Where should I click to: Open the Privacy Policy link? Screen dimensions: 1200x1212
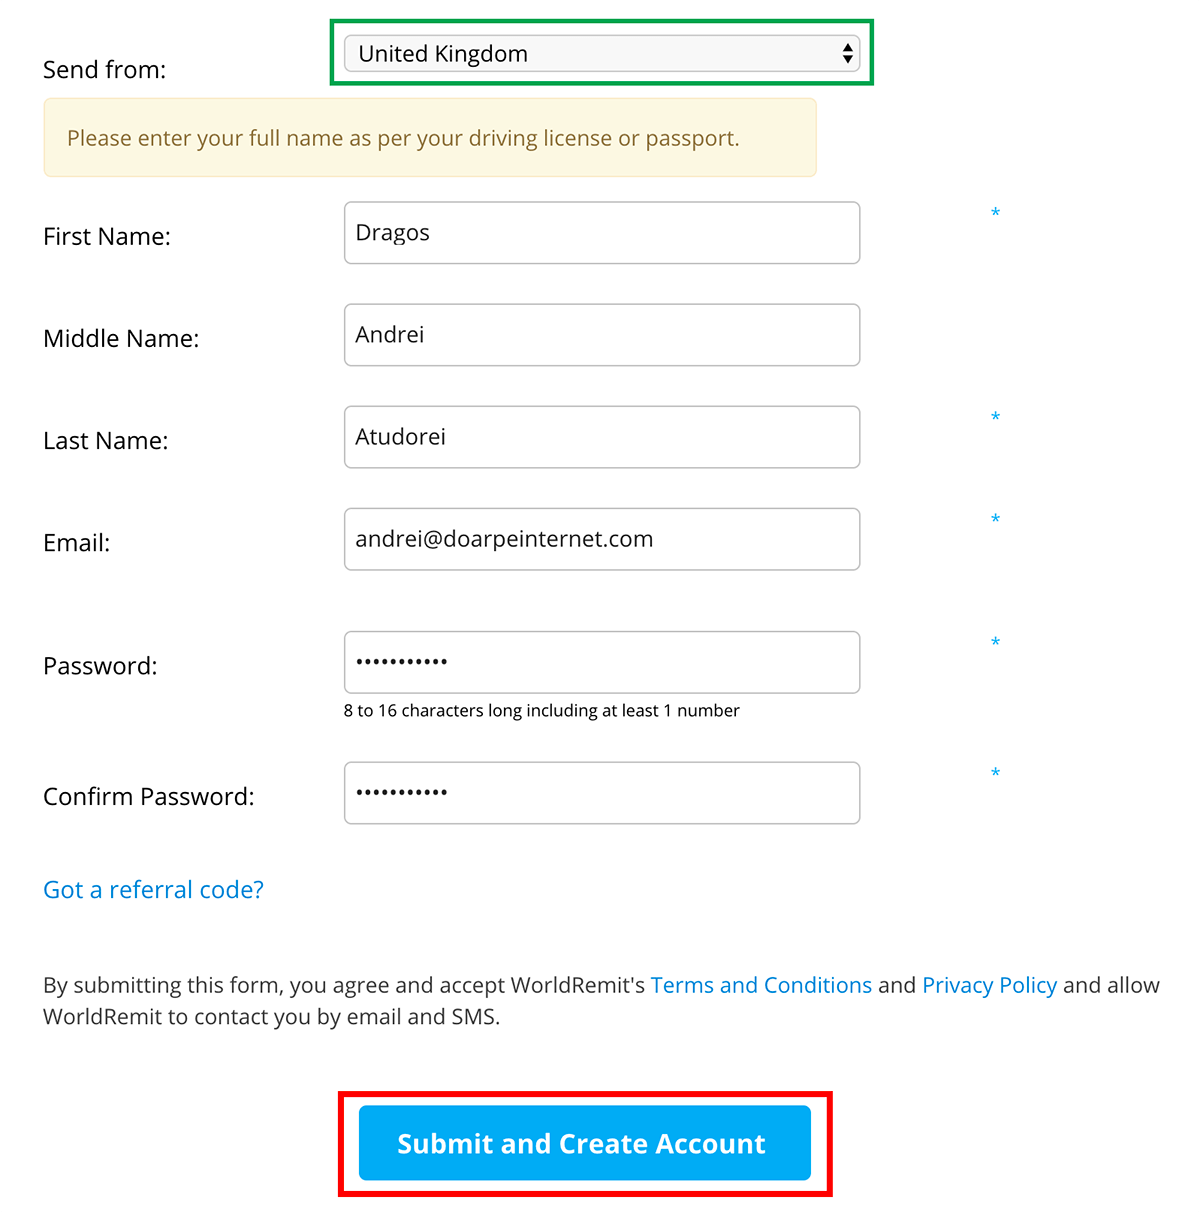coord(989,985)
